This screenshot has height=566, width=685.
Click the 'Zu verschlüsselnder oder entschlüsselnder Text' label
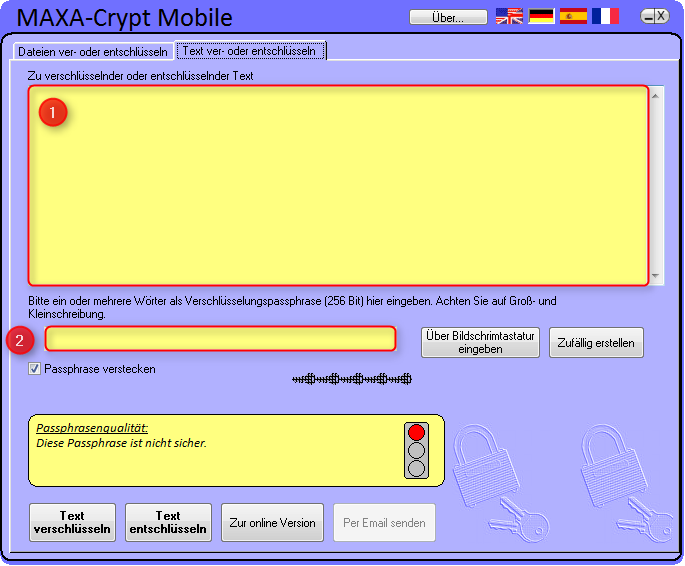(140, 76)
